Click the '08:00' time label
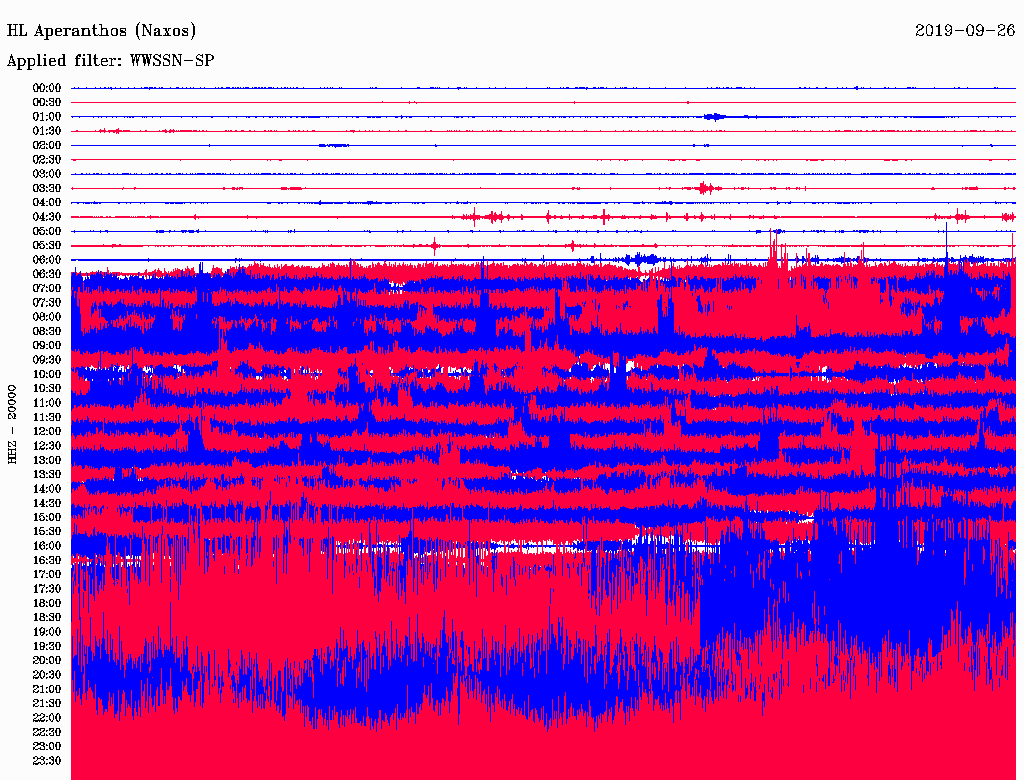The image size is (1024, 780). [47, 317]
